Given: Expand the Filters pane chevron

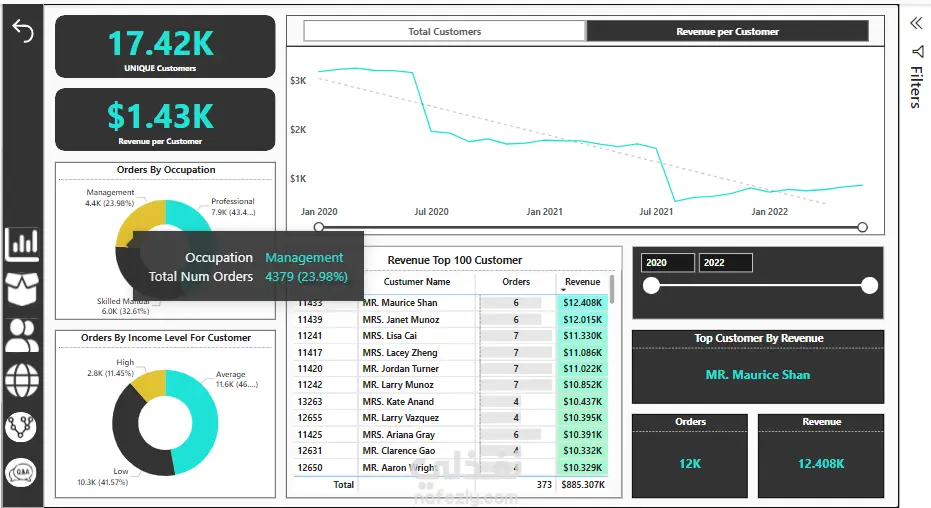Looking at the screenshot, I should (916, 23).
